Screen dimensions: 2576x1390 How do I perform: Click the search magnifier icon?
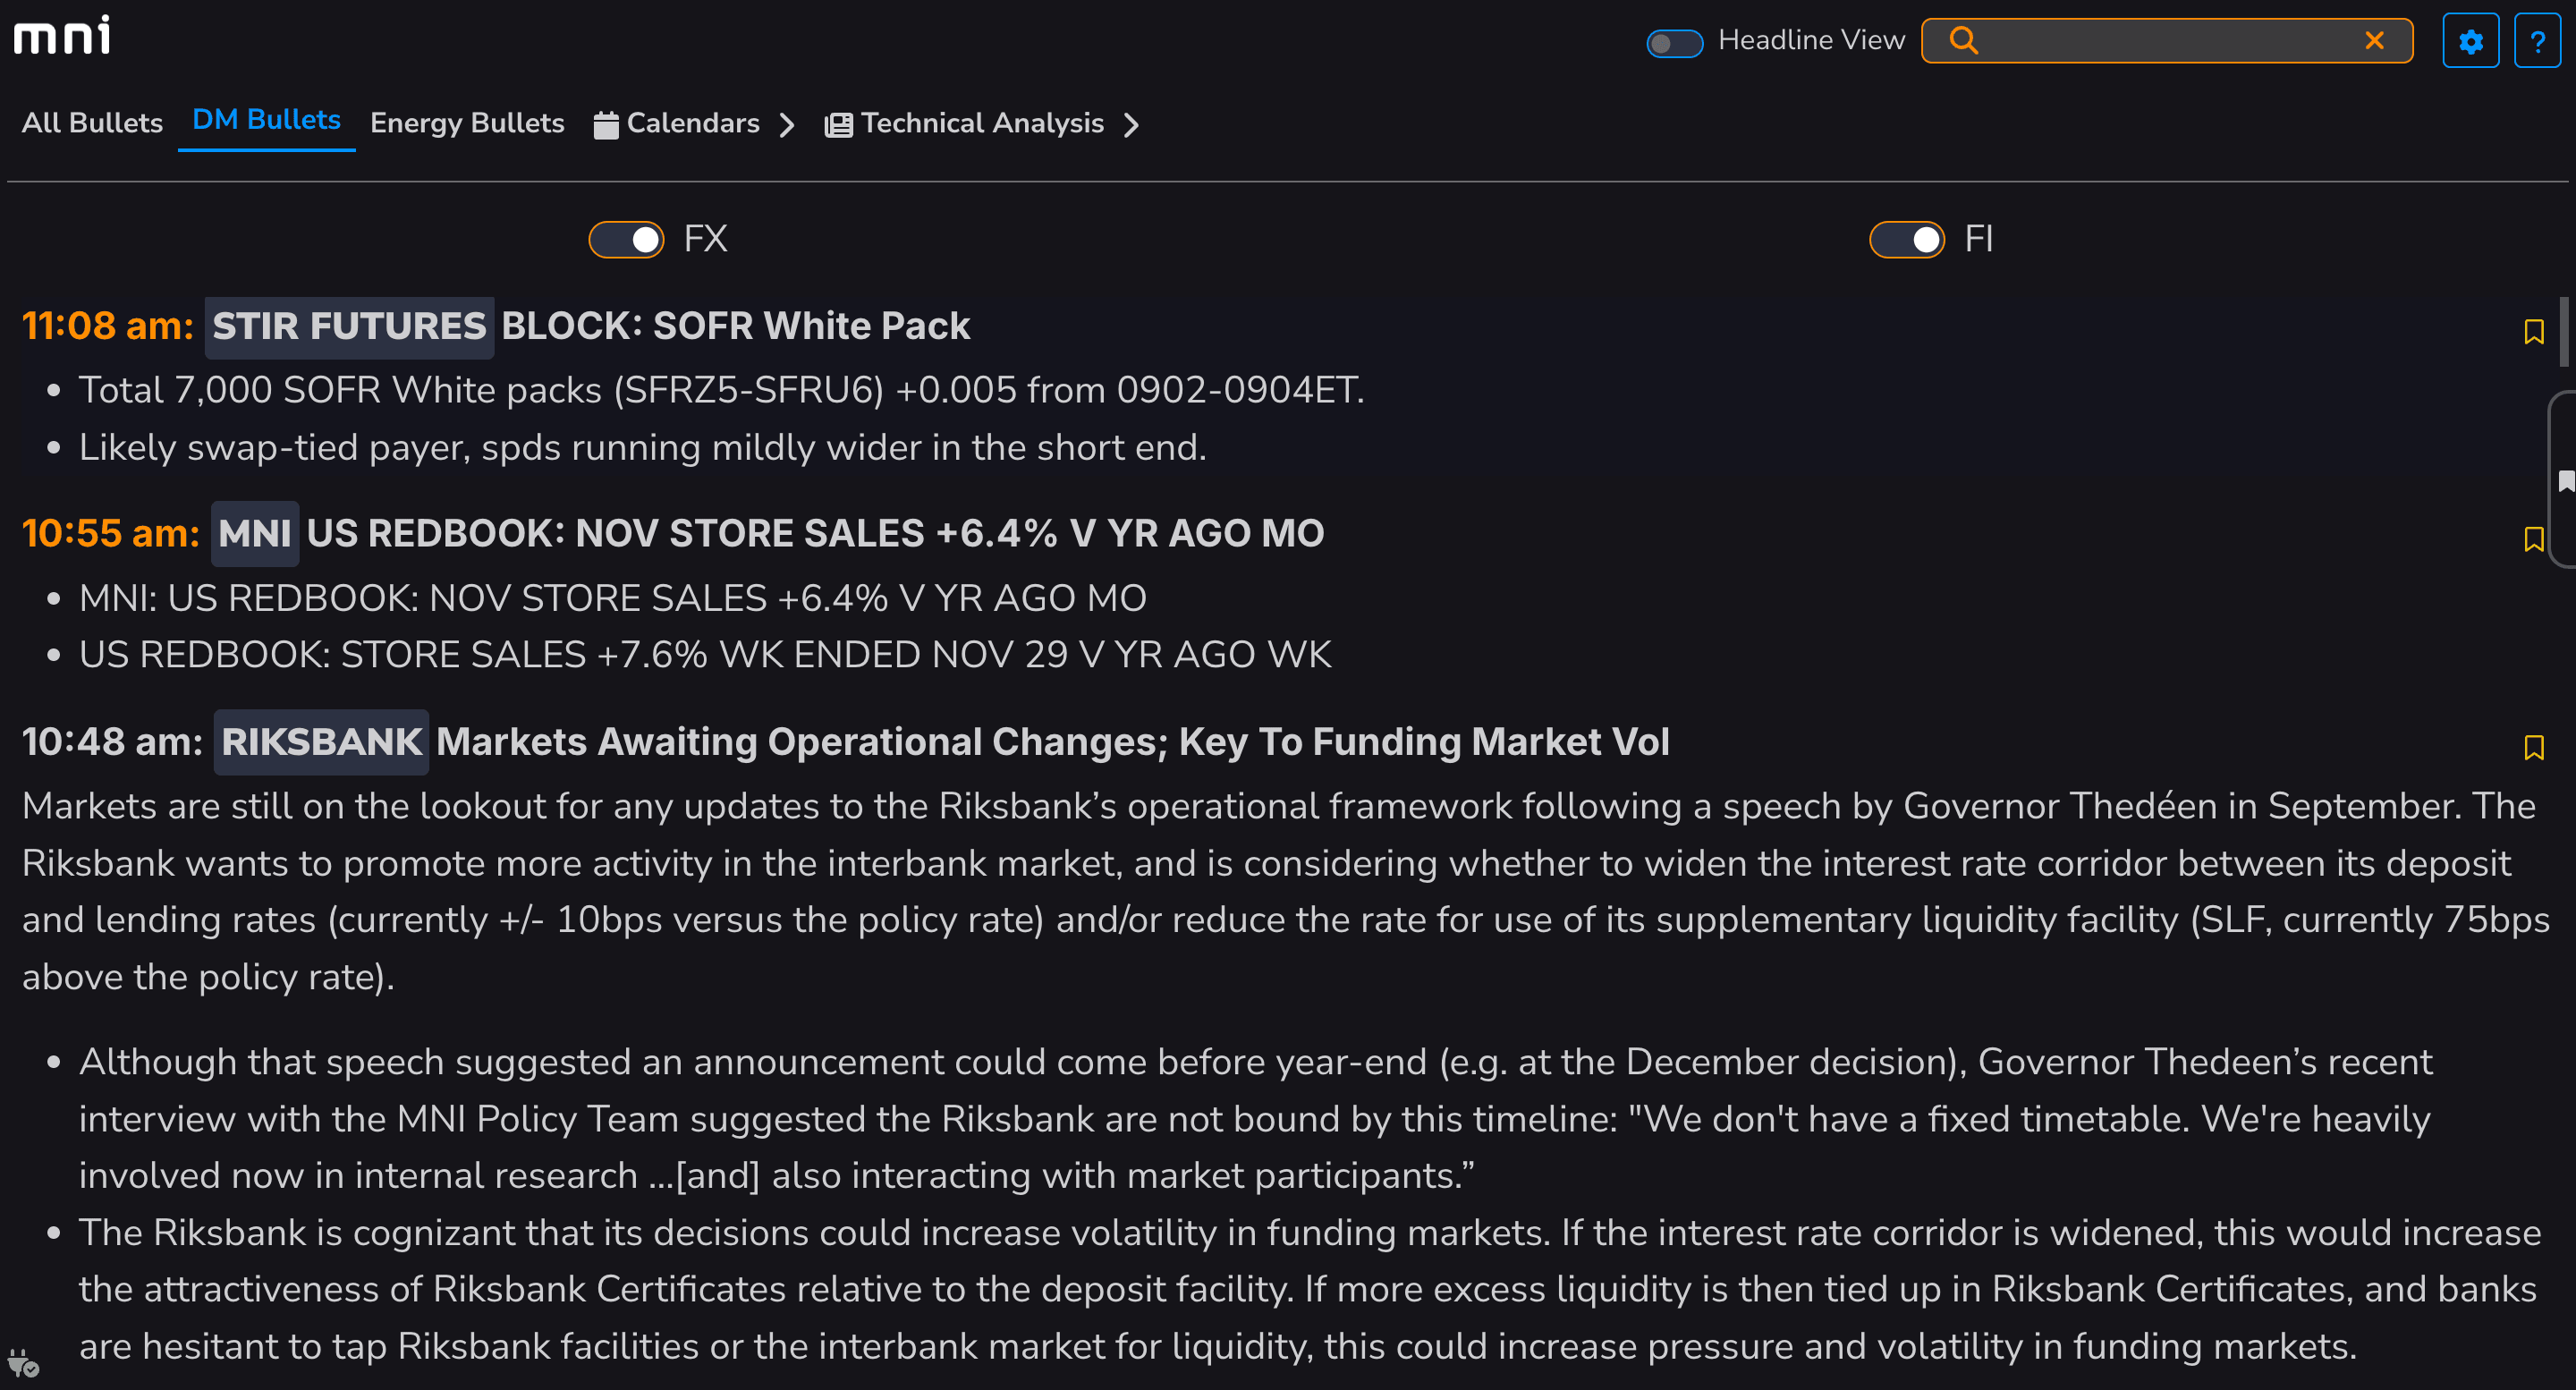1963,41
